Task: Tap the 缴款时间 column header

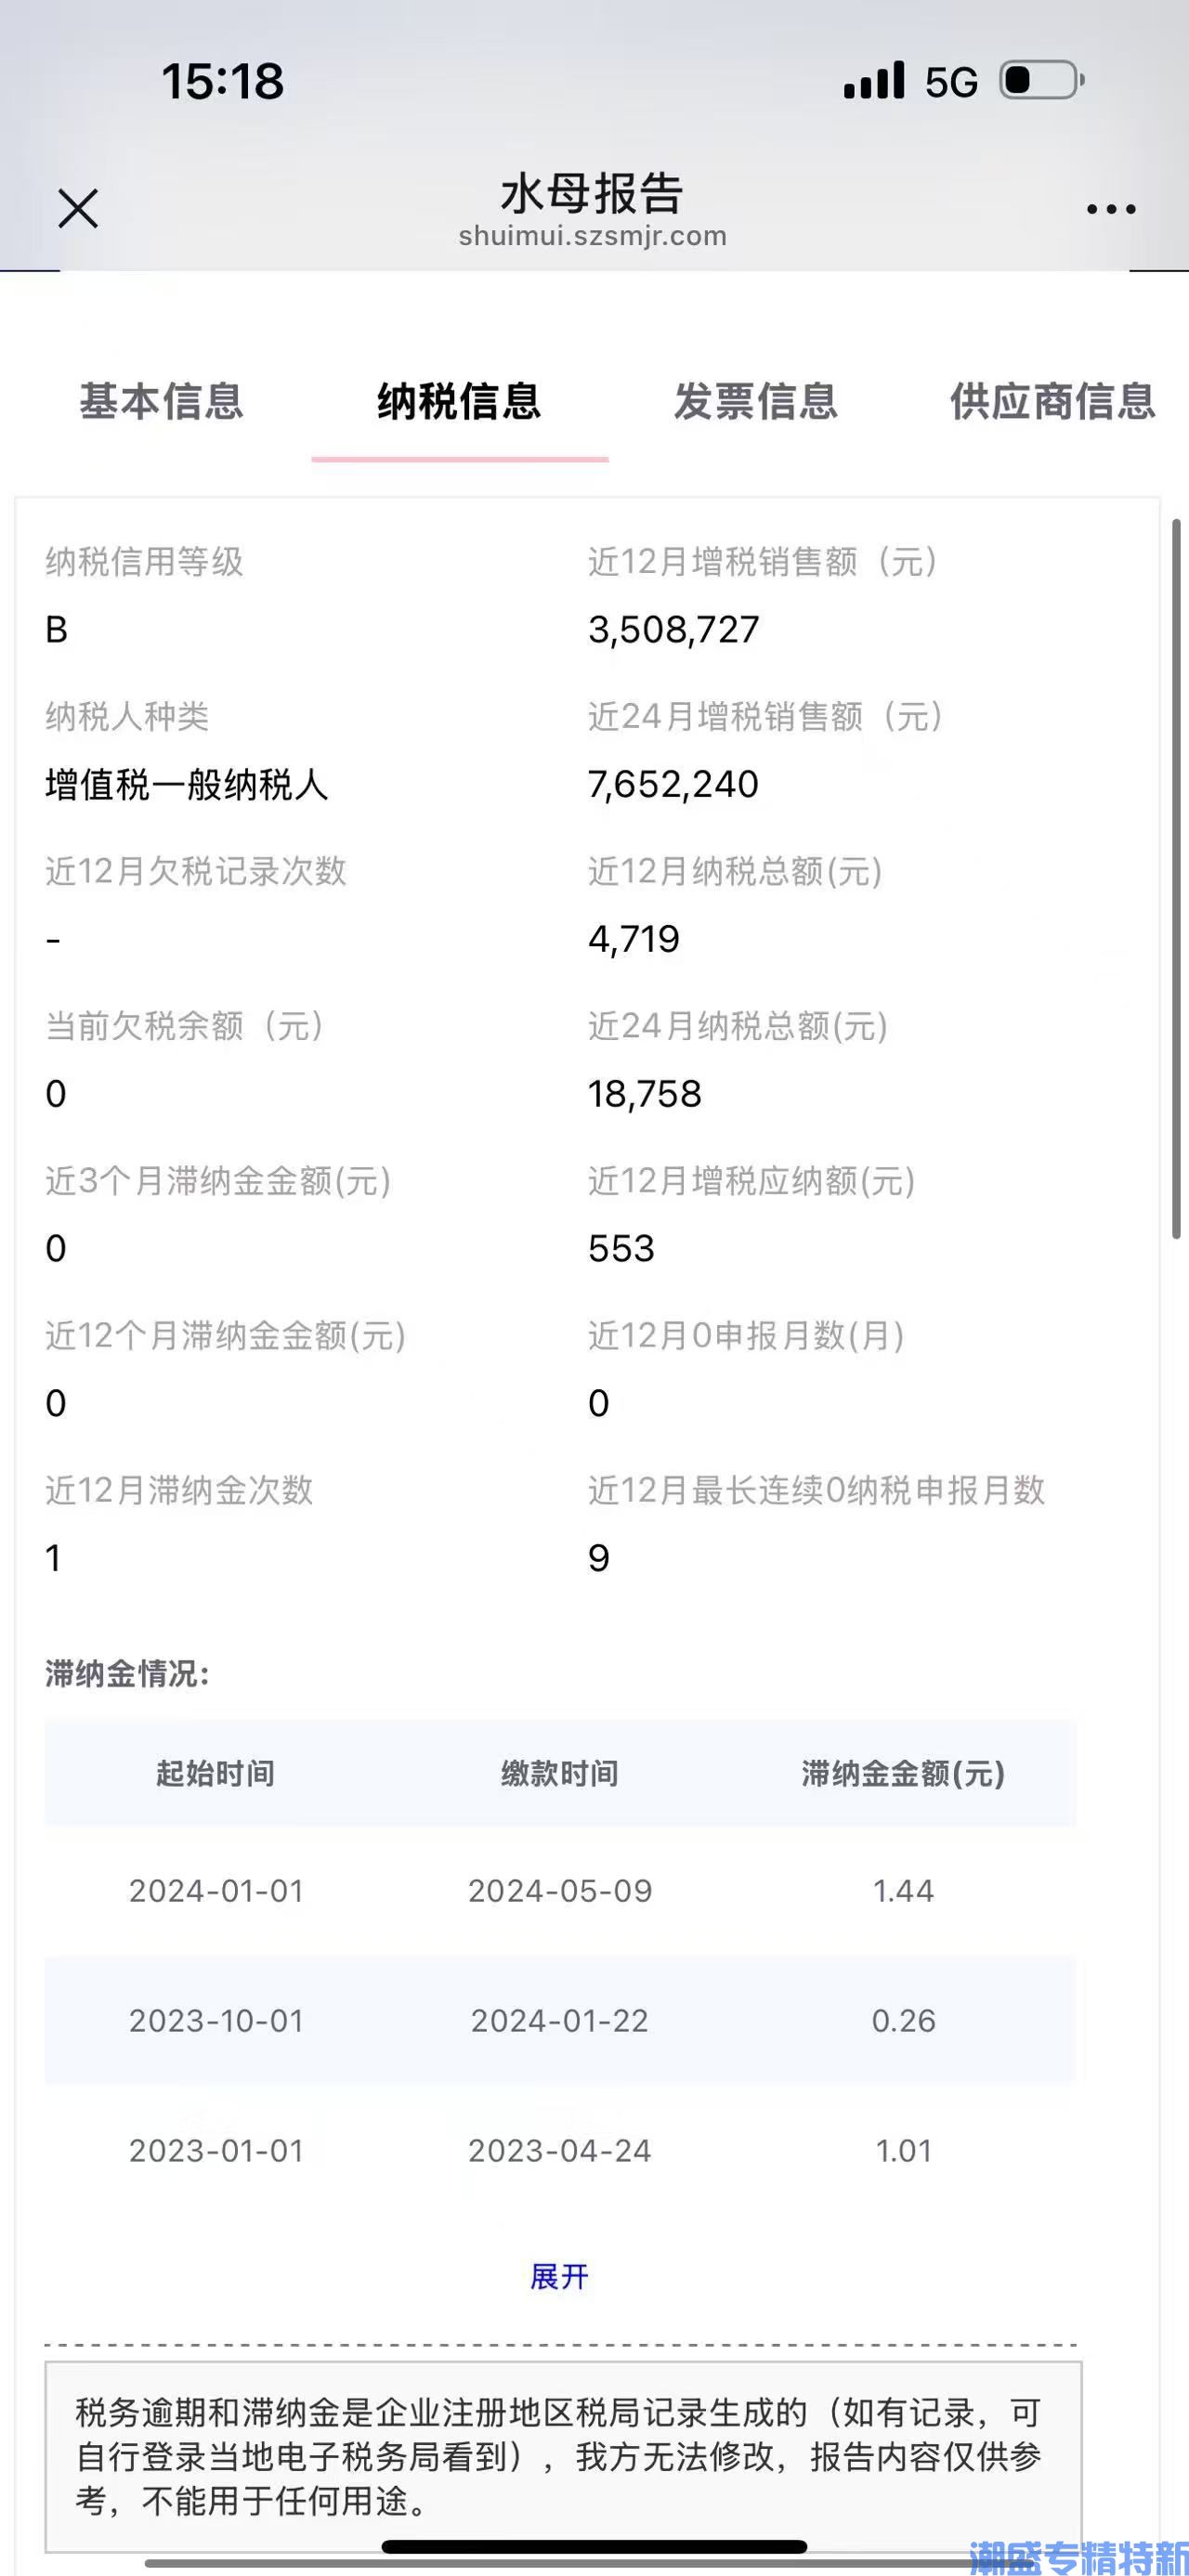Action: 560,1773
